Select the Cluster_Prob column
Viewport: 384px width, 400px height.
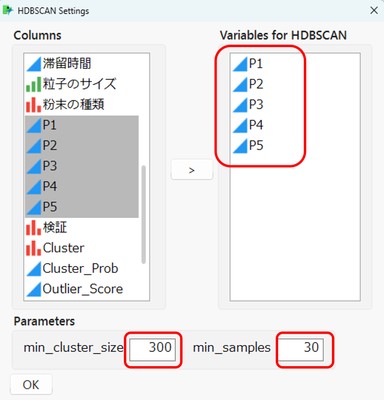tap(82, 269)
